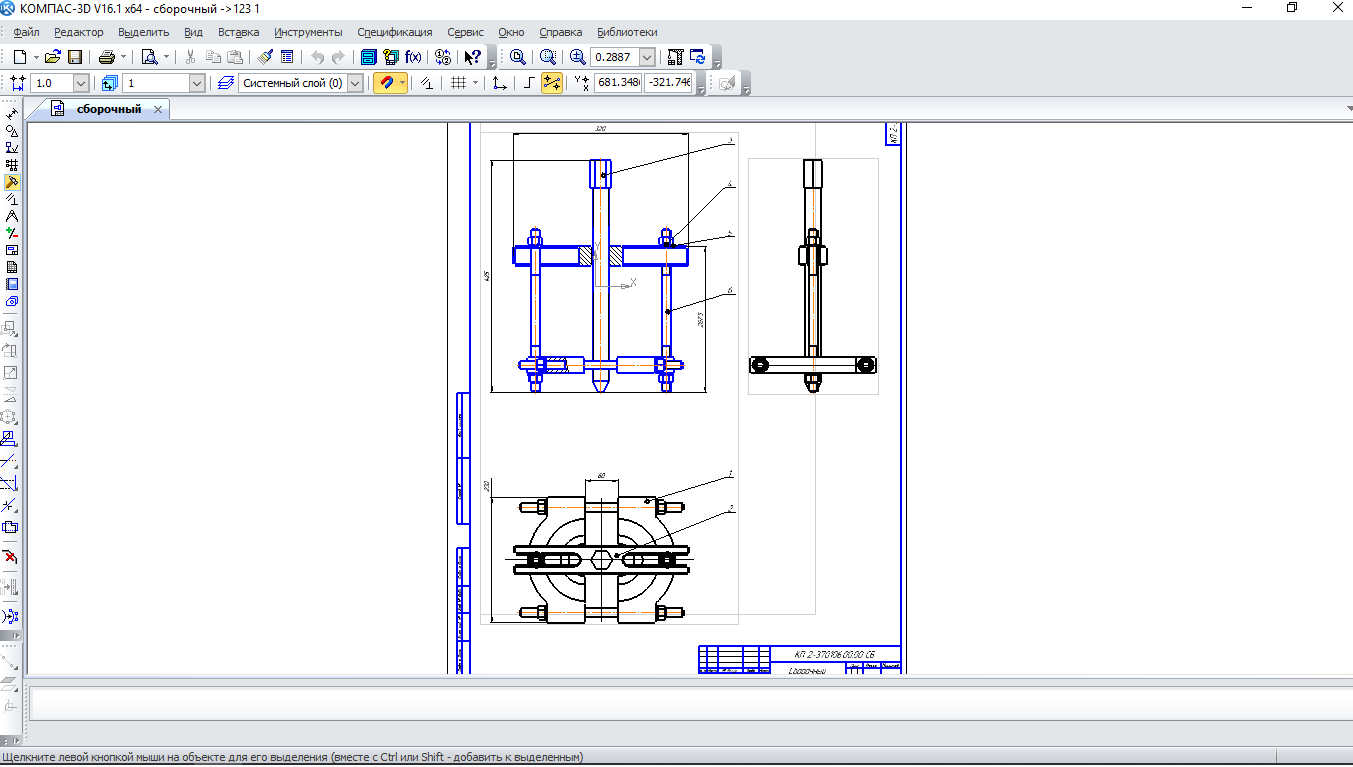This screenshot has height=767, width=1353.
Task: Toggle the Snaps magnet button
Action: click(x=385, y=83)
